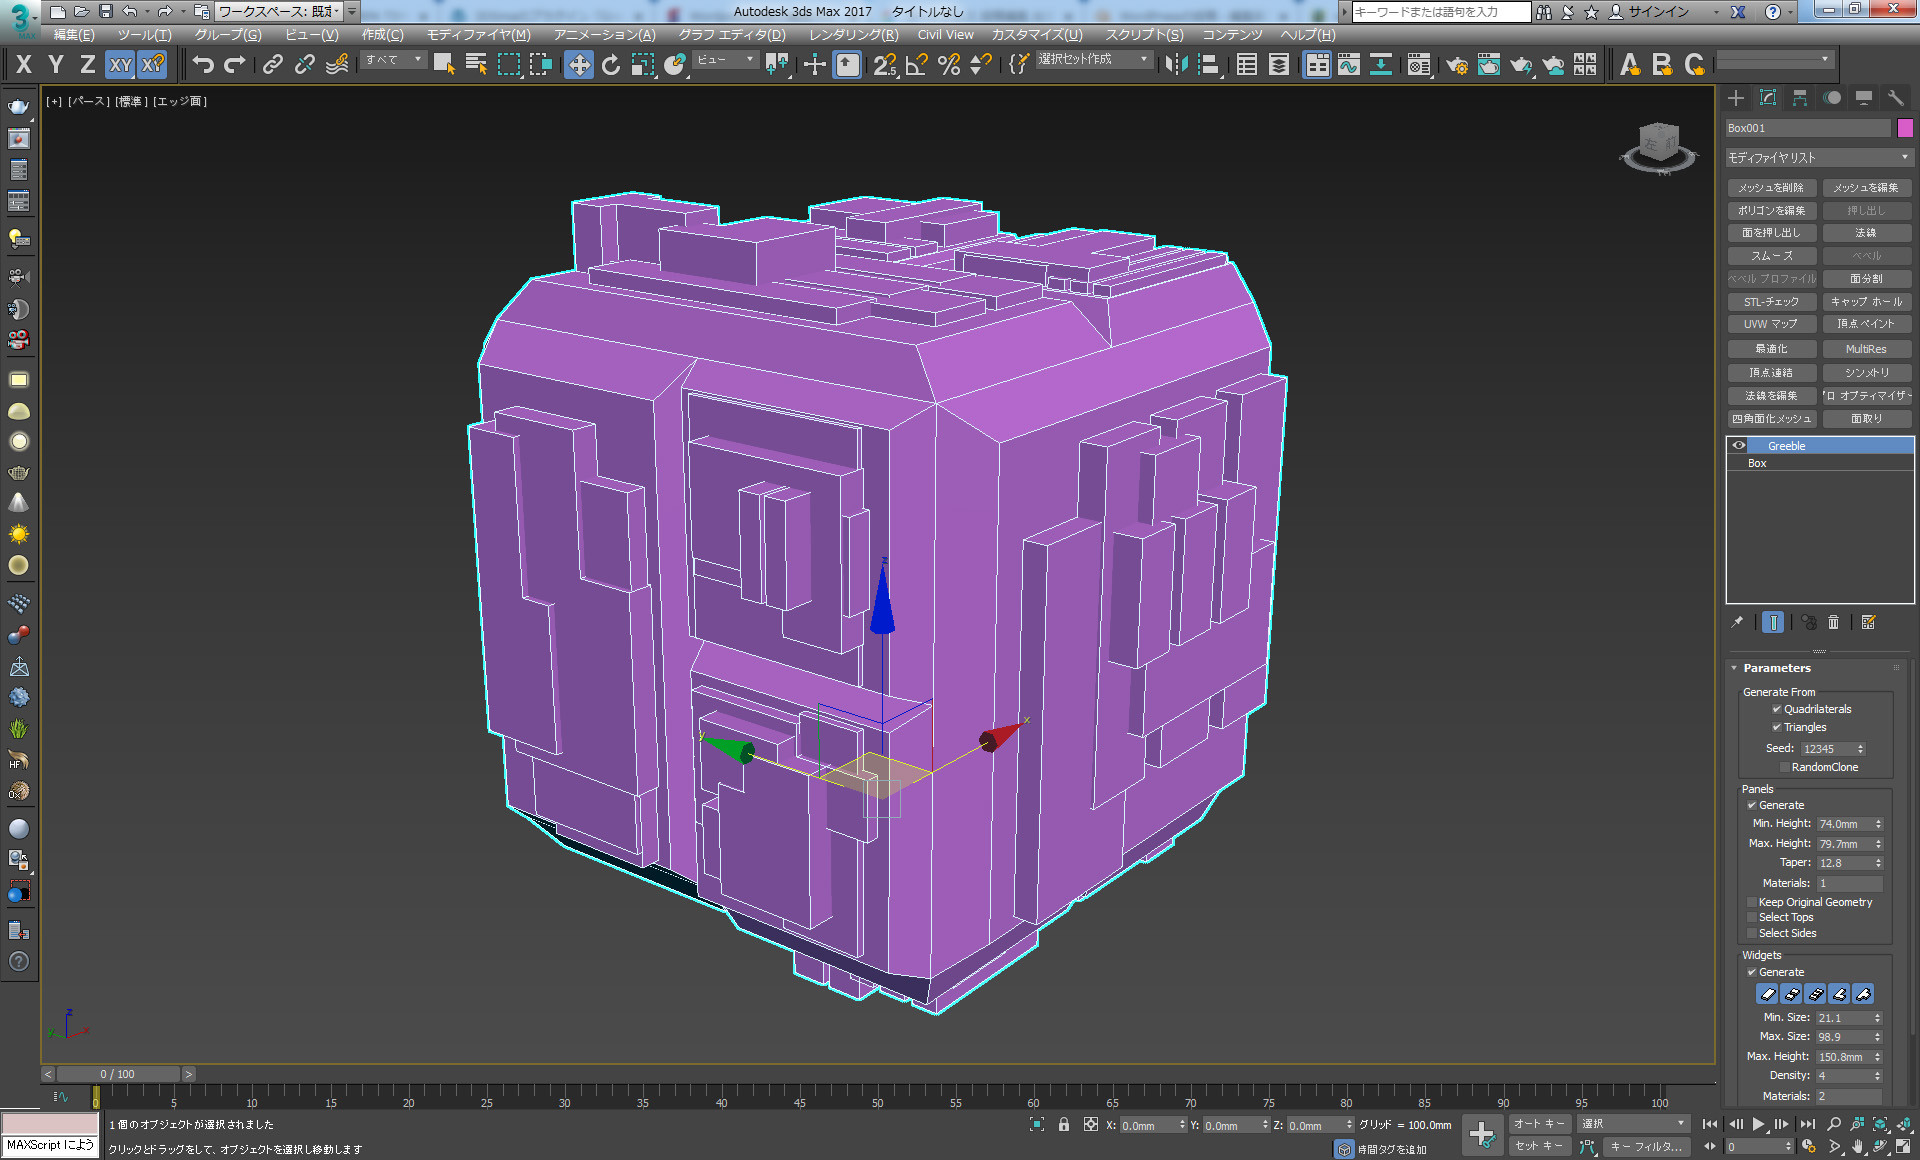The height and width of the screenshot is (1160, 1920).
Task: Activate the Rotate tool
Action: click(610, 65)
